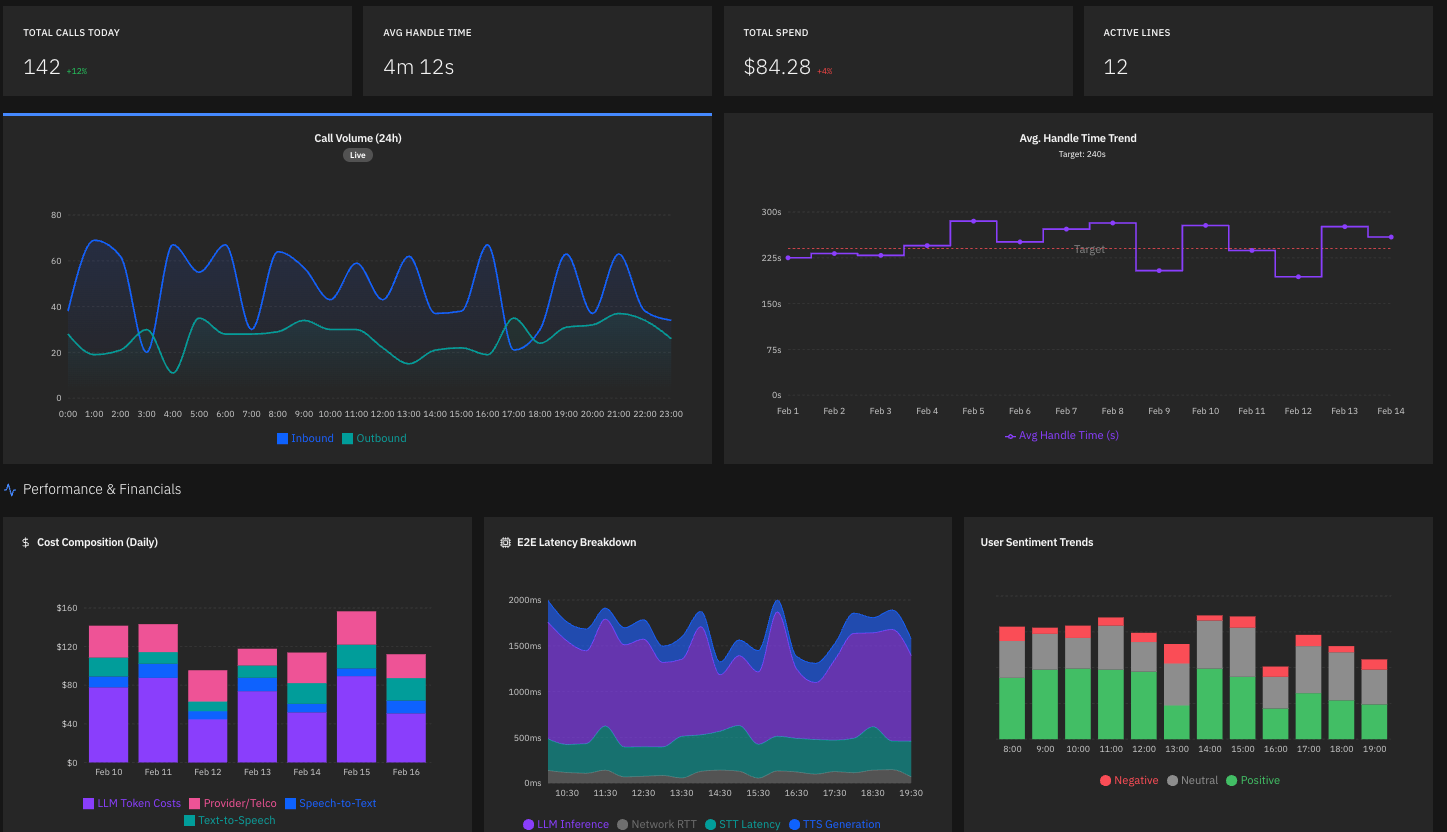Click the Feb 5 handle time data point
The image size is (1447, 832).
coord(973,221)
